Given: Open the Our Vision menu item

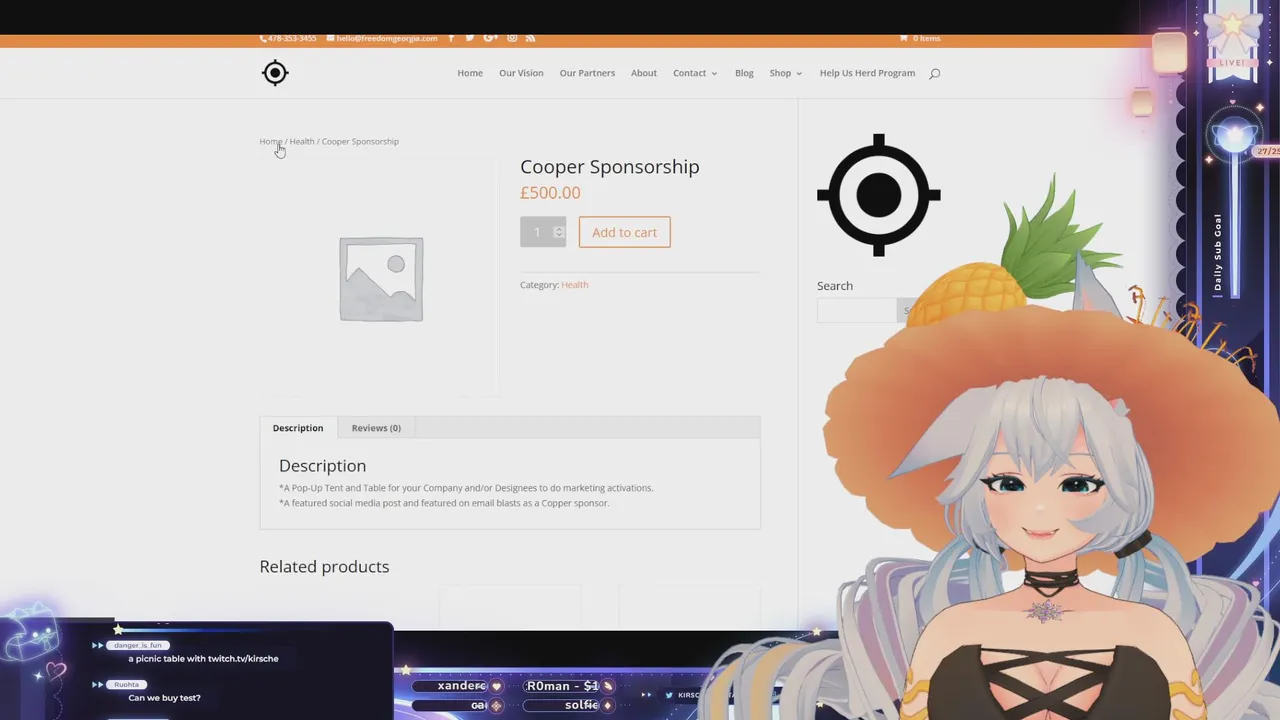Looking at the screenshot, I should point(521,73).
